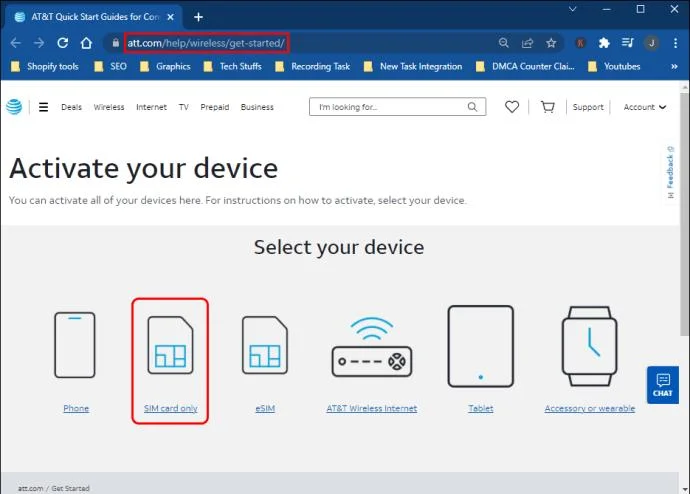The height and width of the screenshot is (494, 690).
Task: Select the AT&T Wireless Internet router icon
Action: 372,347
